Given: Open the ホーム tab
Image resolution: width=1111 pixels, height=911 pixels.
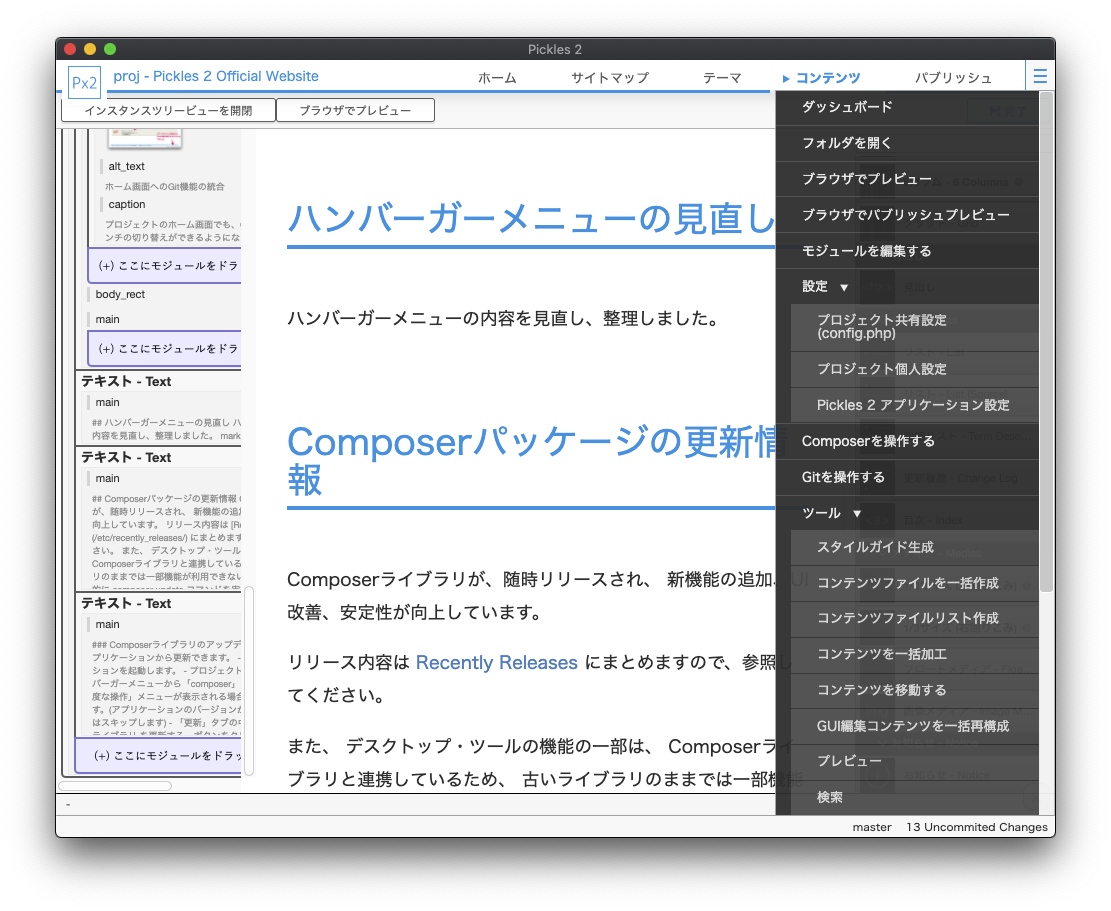Looking at the screenshot, I should point(497,78).
